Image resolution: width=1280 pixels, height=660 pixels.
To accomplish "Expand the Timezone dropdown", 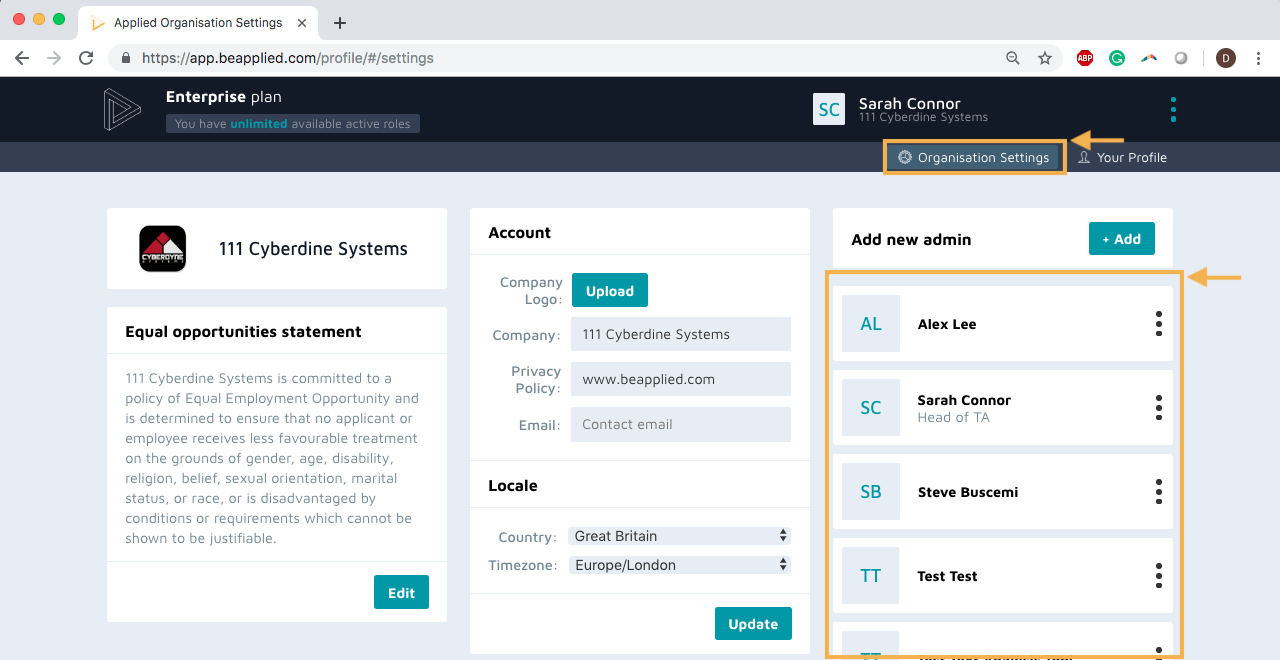I will tap(679, 565).
